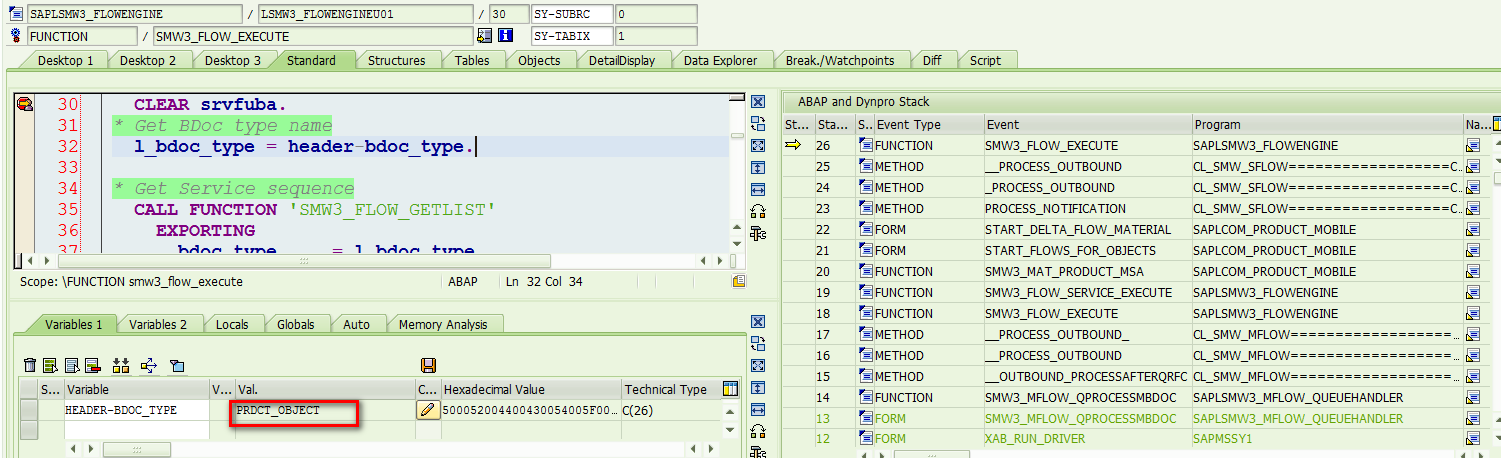Image resolution: width=1501 pixels, height=458 pixels.
Task: Open the Locals variables tab
Action: (232, 324)
